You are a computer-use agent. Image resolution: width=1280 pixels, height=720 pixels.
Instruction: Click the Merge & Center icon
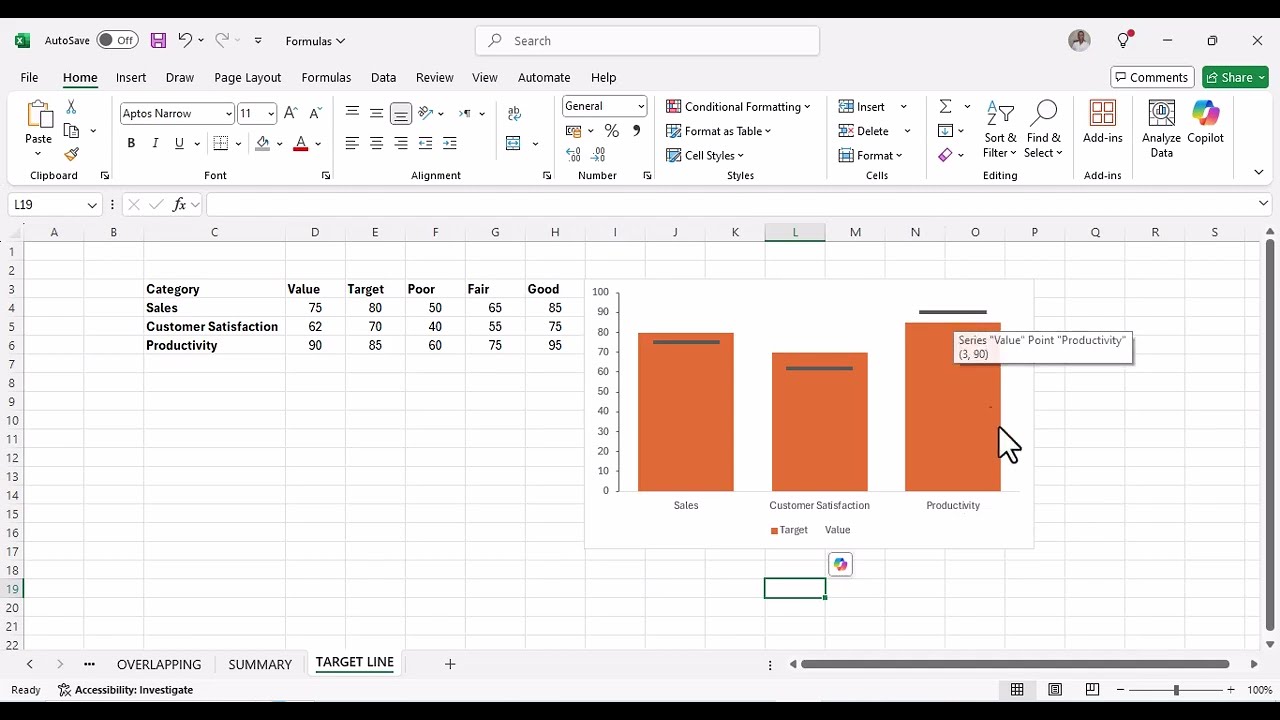514,144
